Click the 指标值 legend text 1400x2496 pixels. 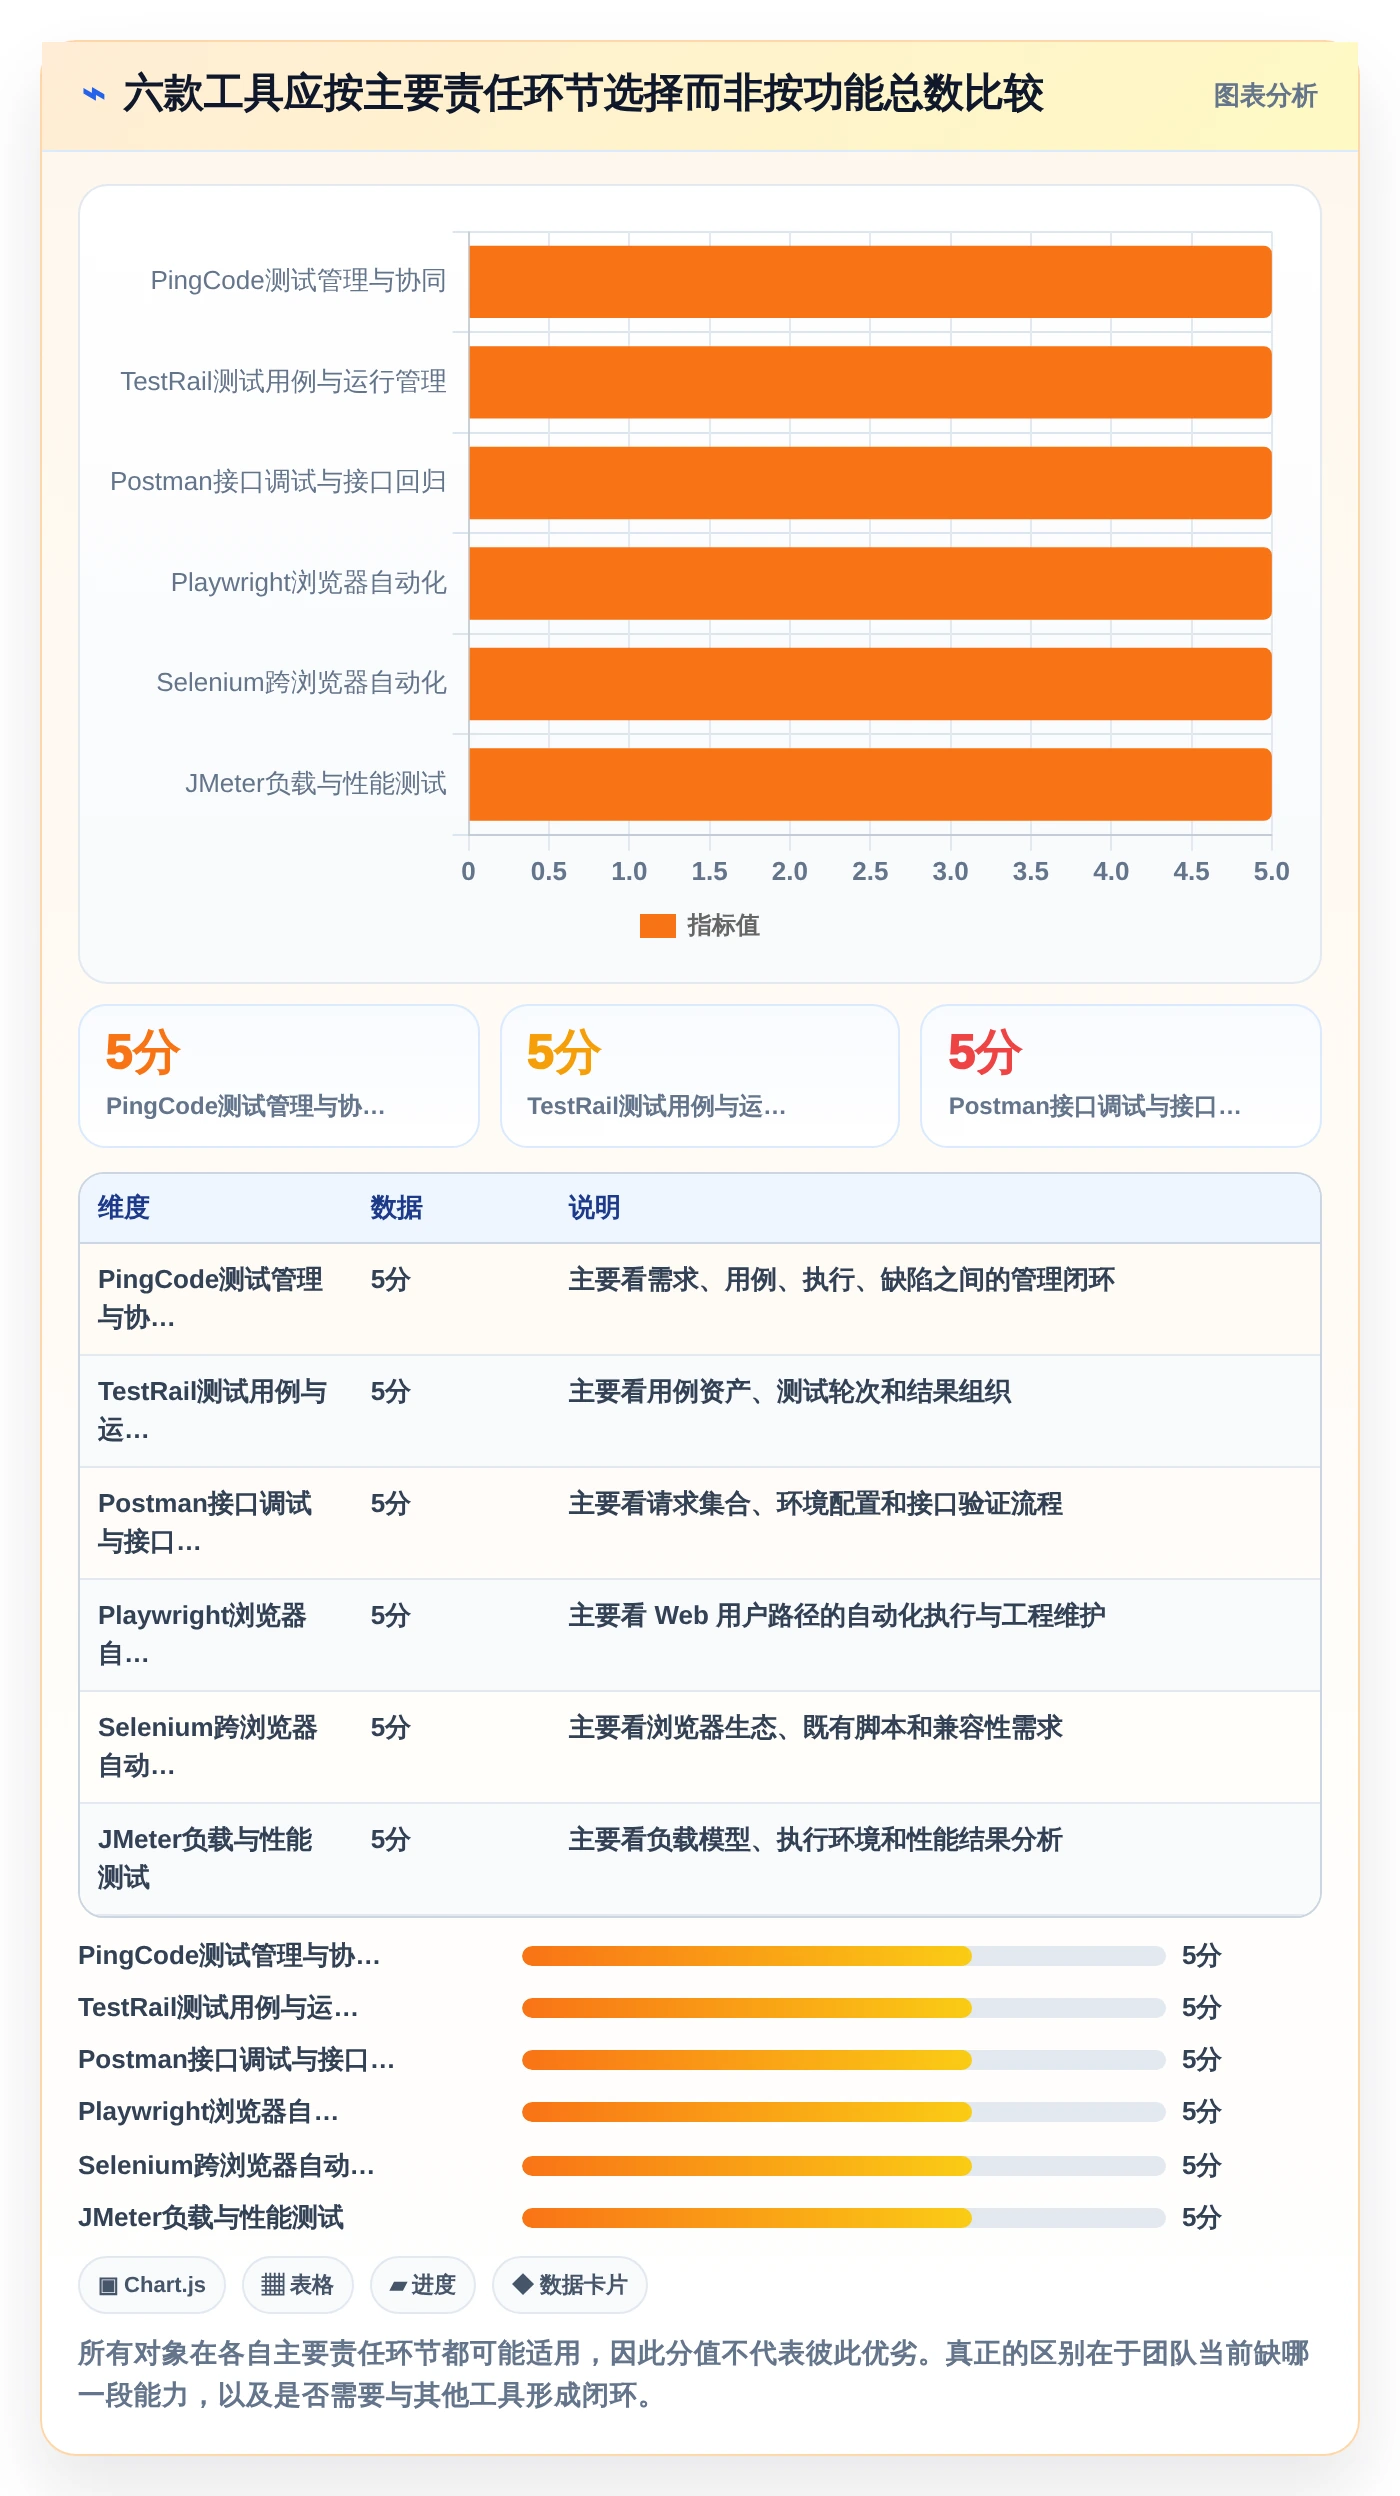[723, 926]
